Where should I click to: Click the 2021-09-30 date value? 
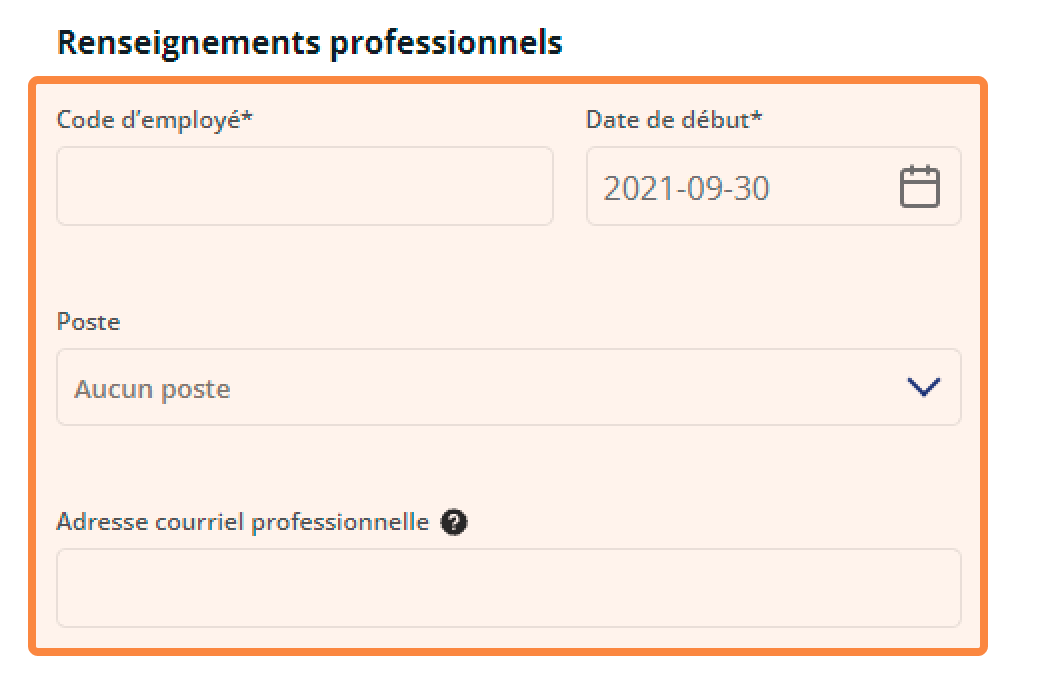pos(686,188)
